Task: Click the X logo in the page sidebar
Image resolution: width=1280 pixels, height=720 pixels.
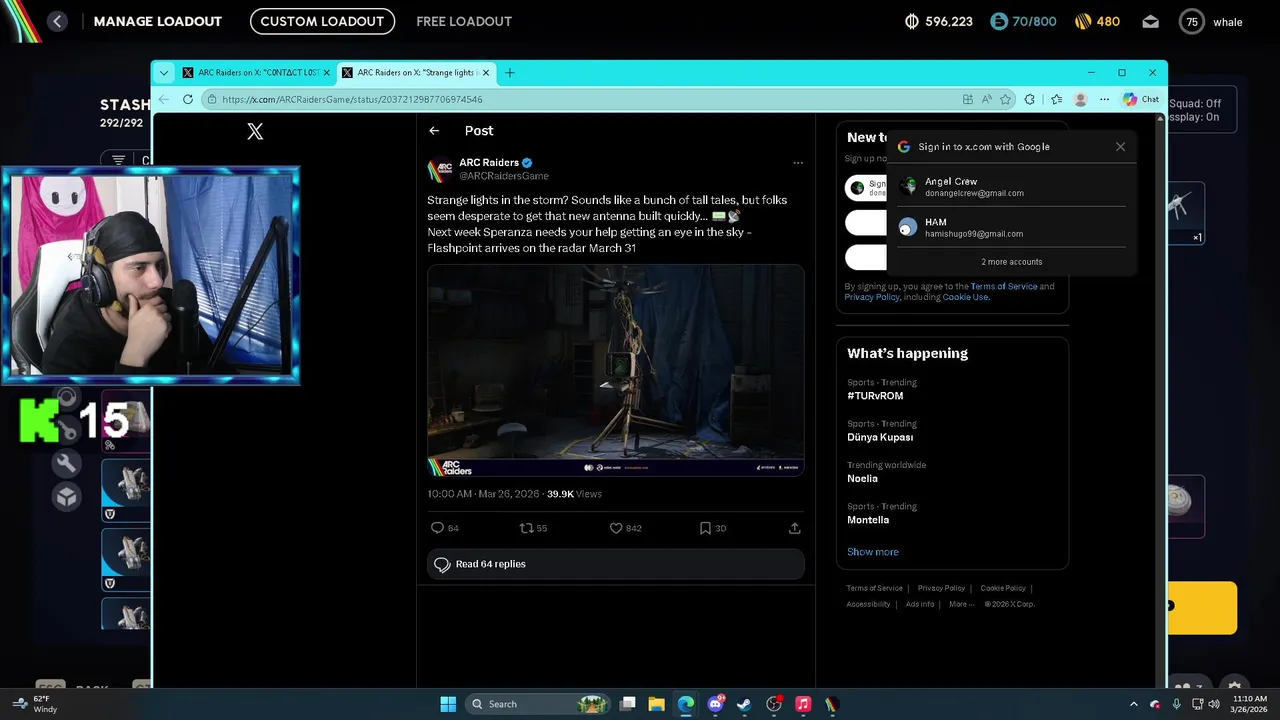Action: pyautogui.click(x=255, y=131)
